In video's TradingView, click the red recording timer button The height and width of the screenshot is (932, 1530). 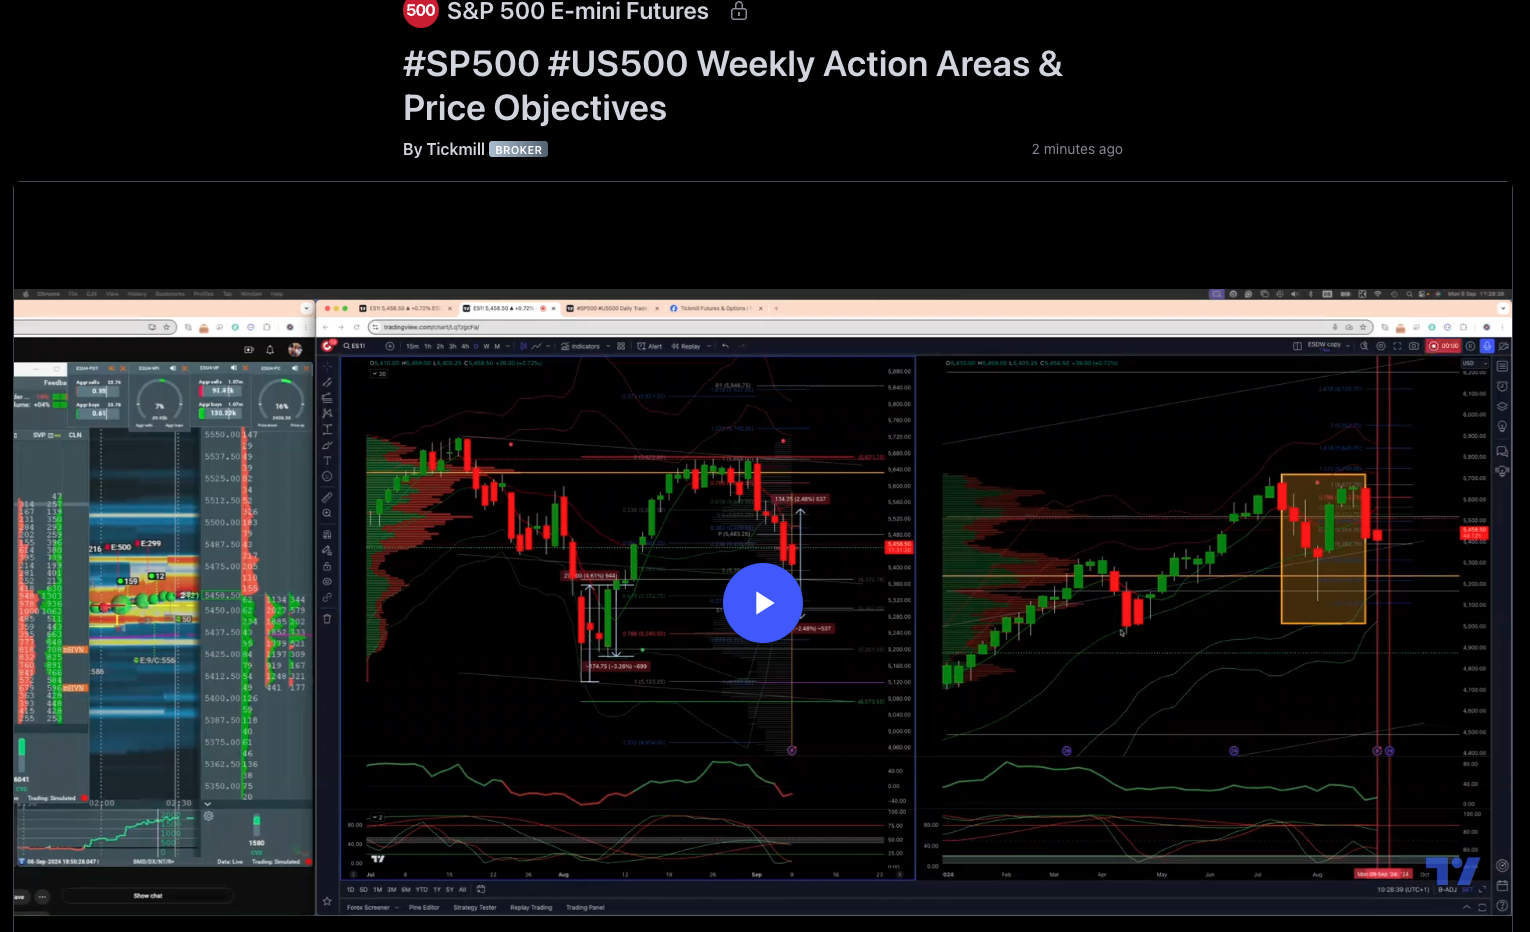click(1444, 346)
